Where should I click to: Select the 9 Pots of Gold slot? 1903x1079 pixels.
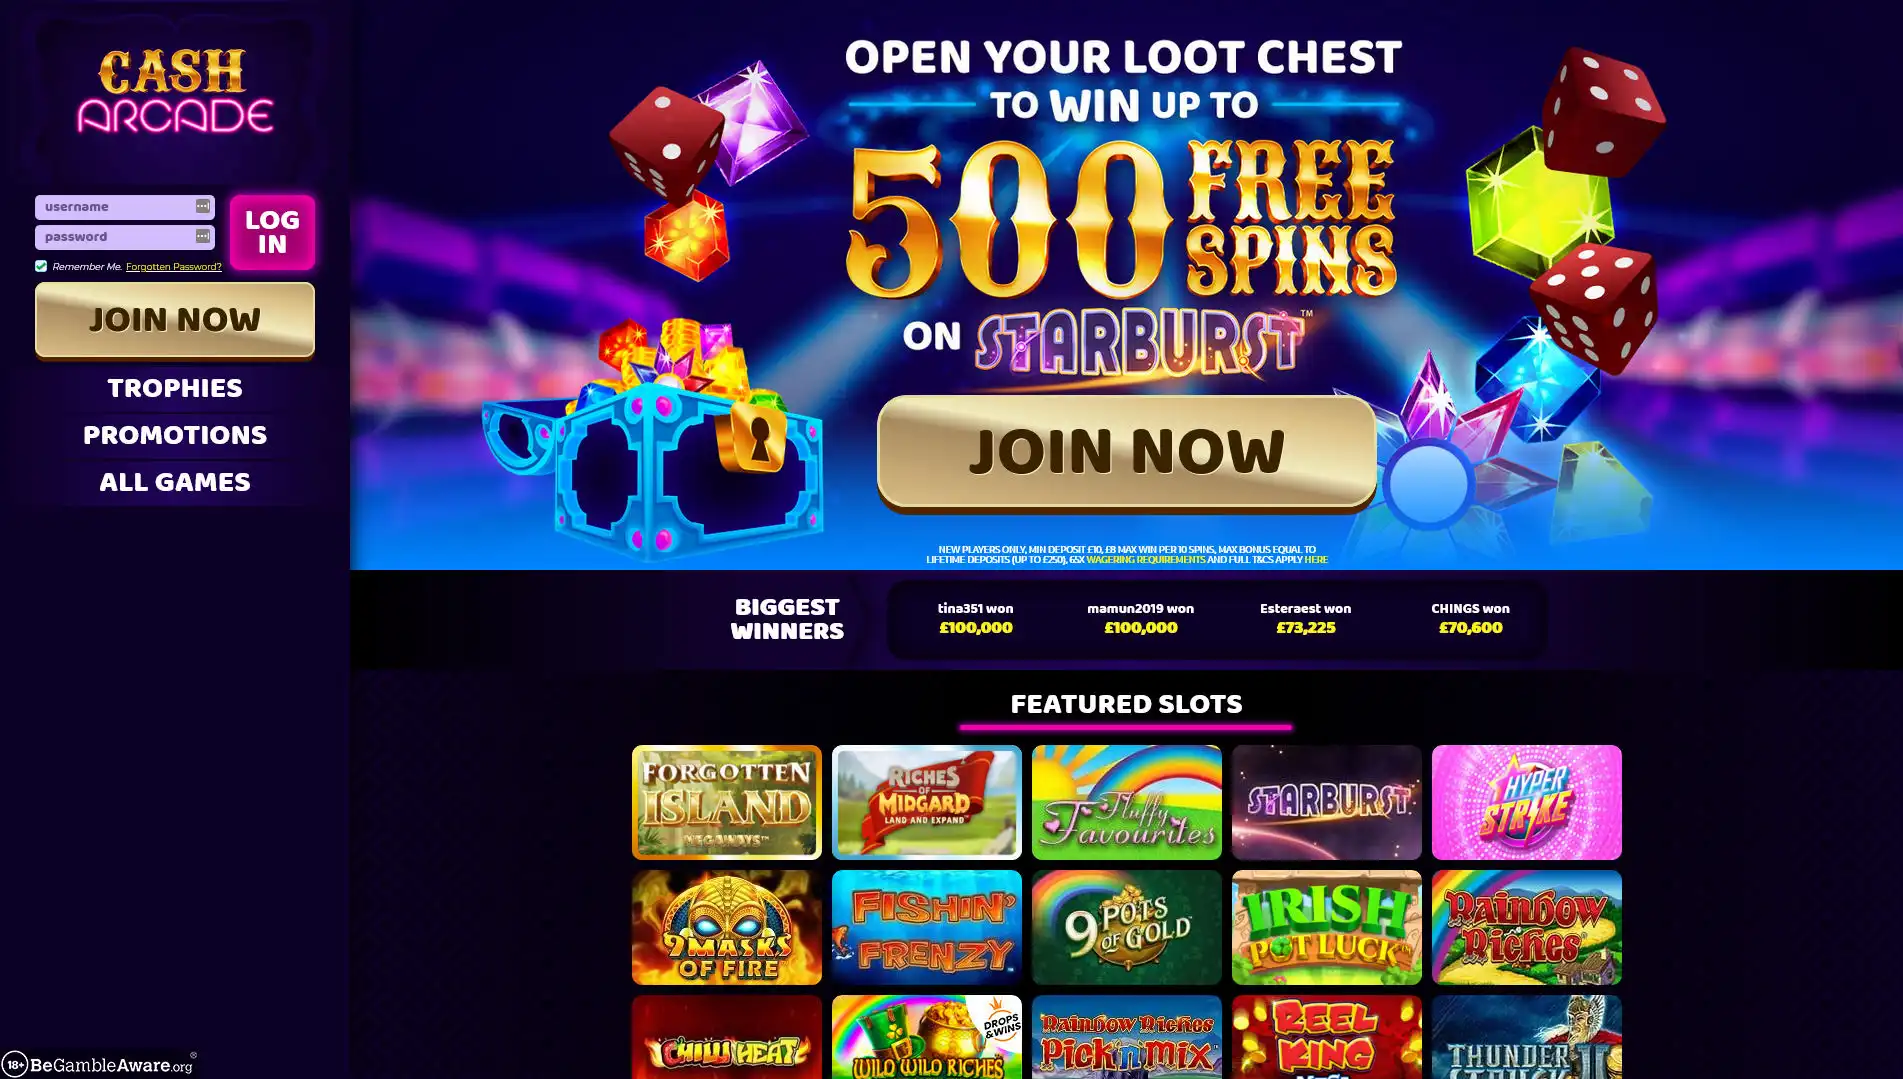pyautogui.click(x=1126, y=927)
